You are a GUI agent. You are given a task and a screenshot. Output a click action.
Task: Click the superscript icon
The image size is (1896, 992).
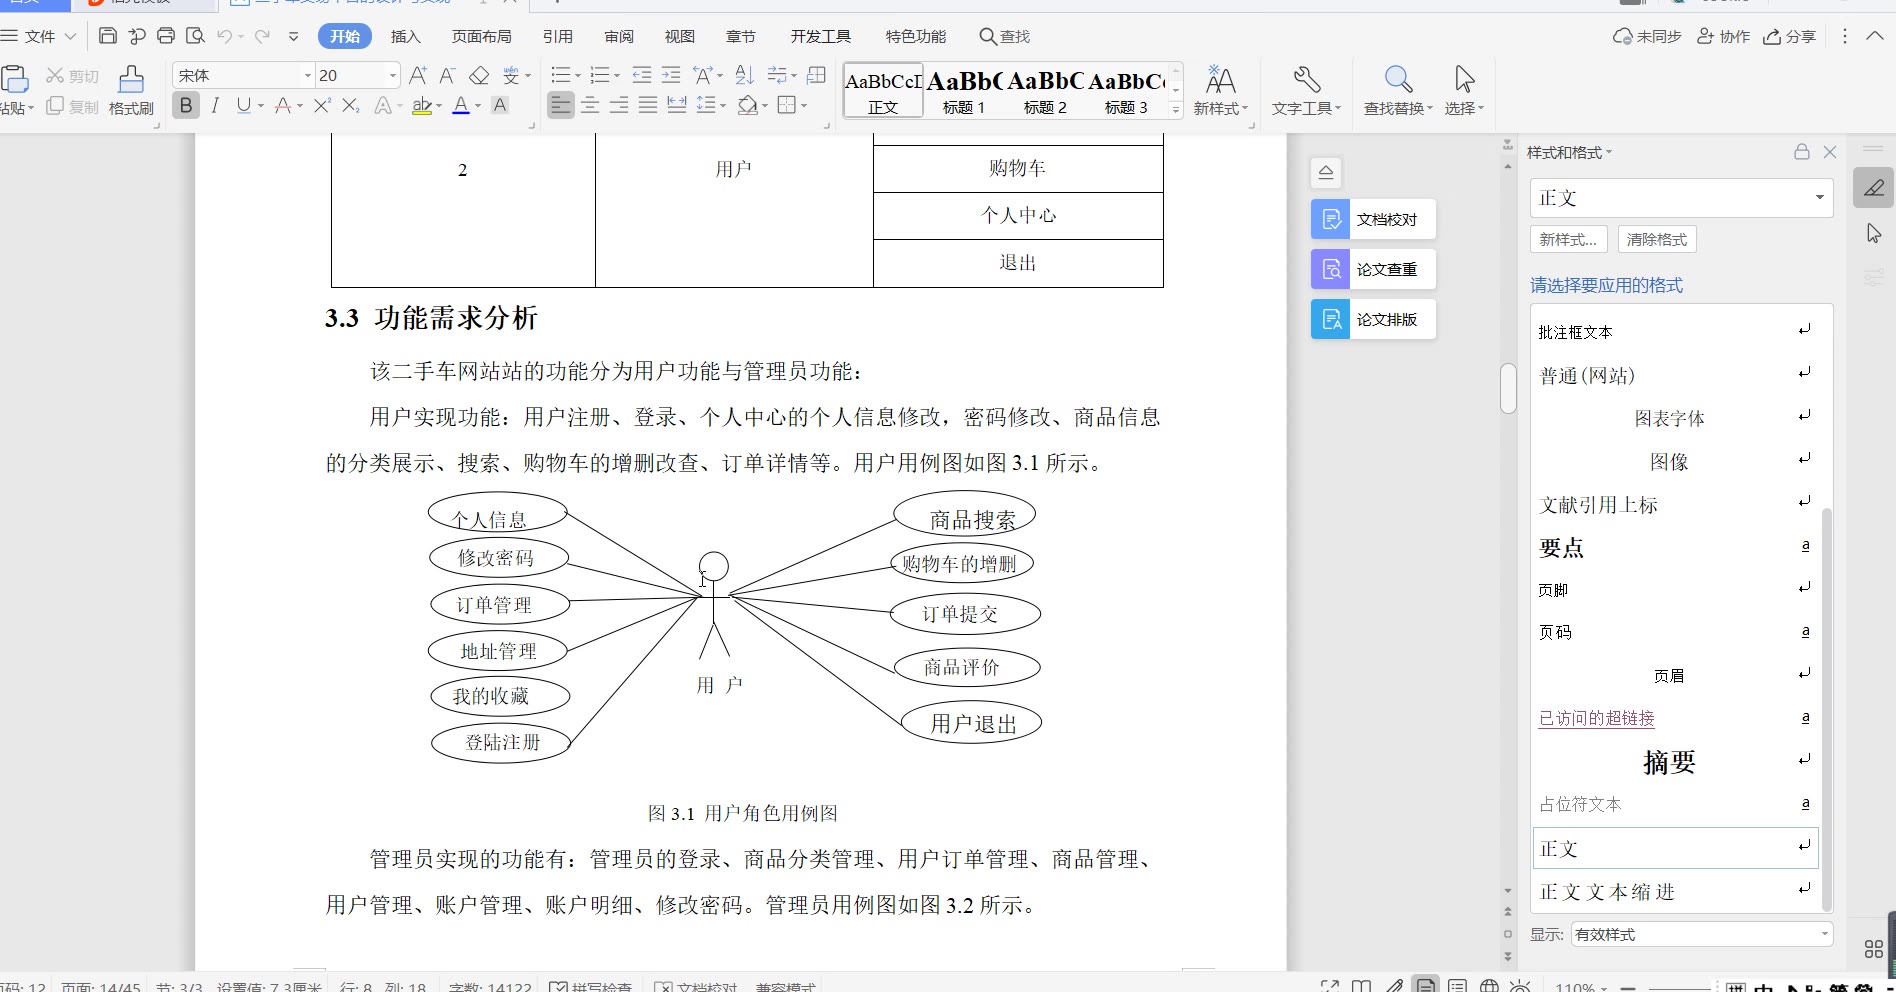click(x=322, y=105)
